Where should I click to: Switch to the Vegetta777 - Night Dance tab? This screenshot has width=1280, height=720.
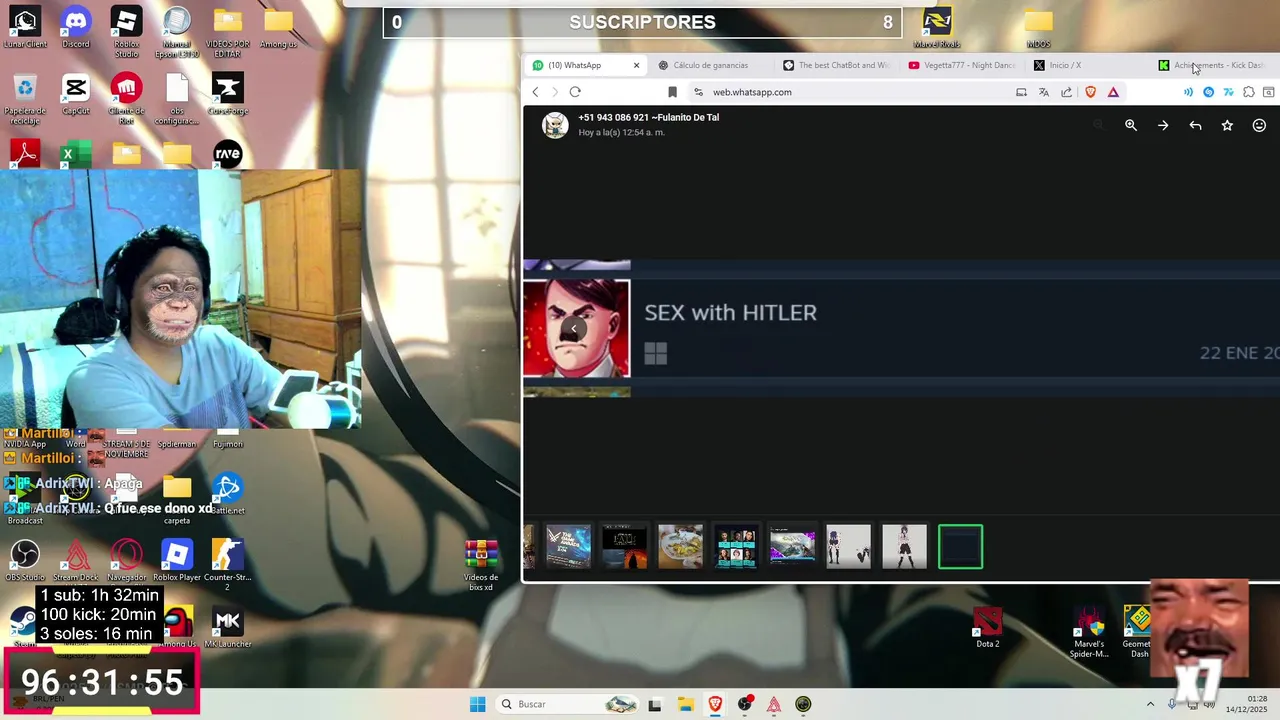coord(961,65)
